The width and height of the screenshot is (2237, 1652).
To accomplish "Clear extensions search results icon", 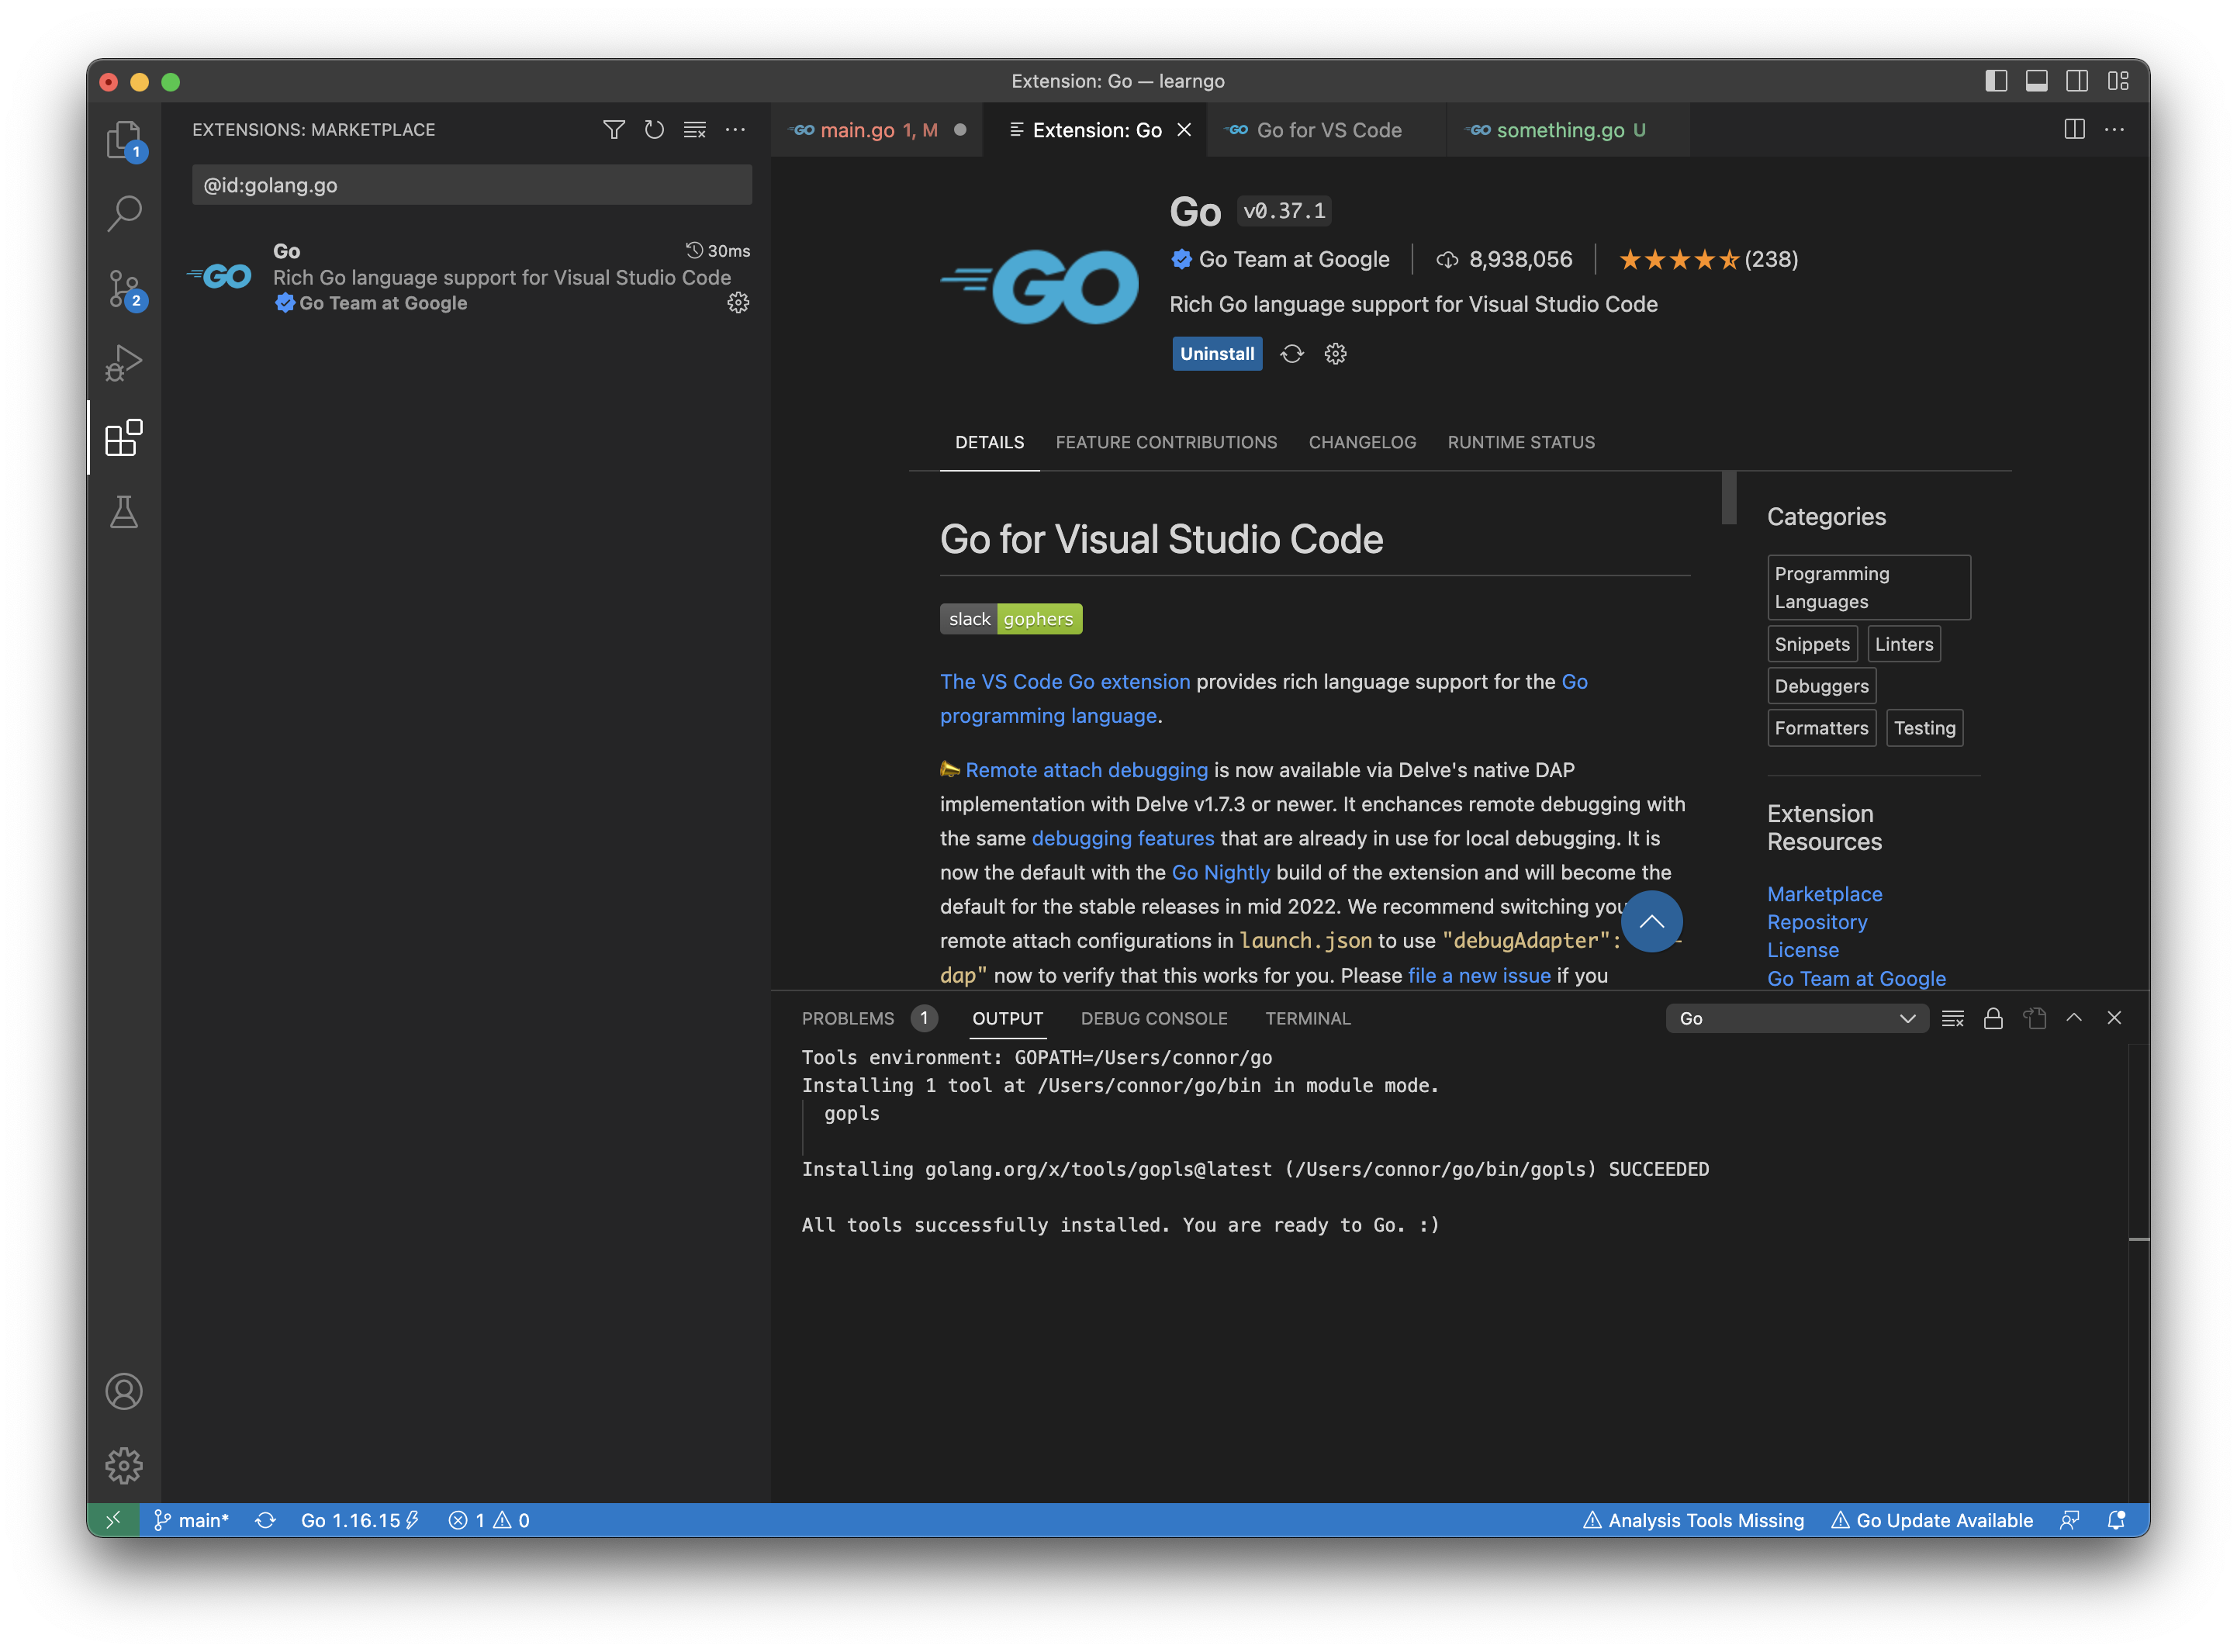I will click(x=695, y=130).
